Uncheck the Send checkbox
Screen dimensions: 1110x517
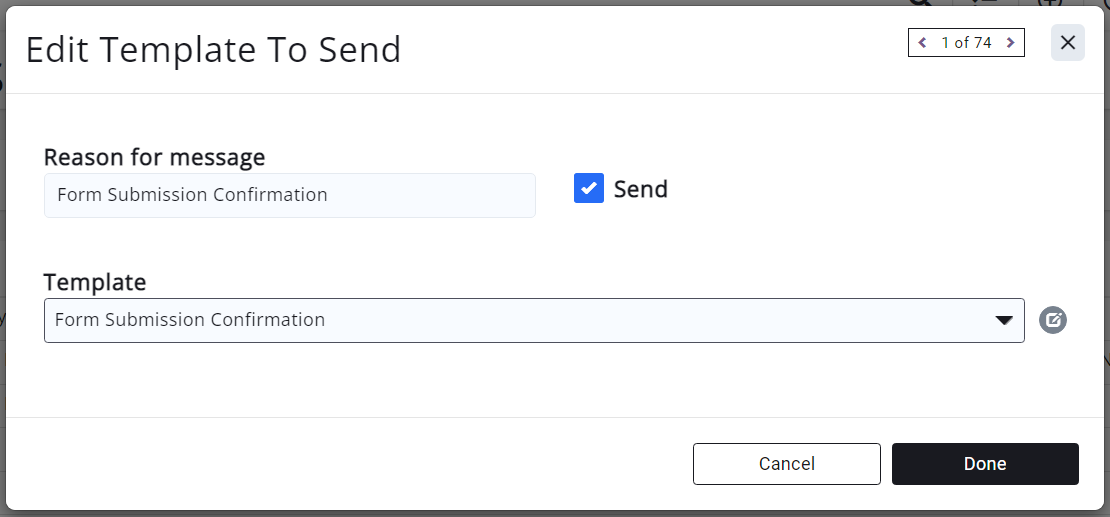click(588, 188)
